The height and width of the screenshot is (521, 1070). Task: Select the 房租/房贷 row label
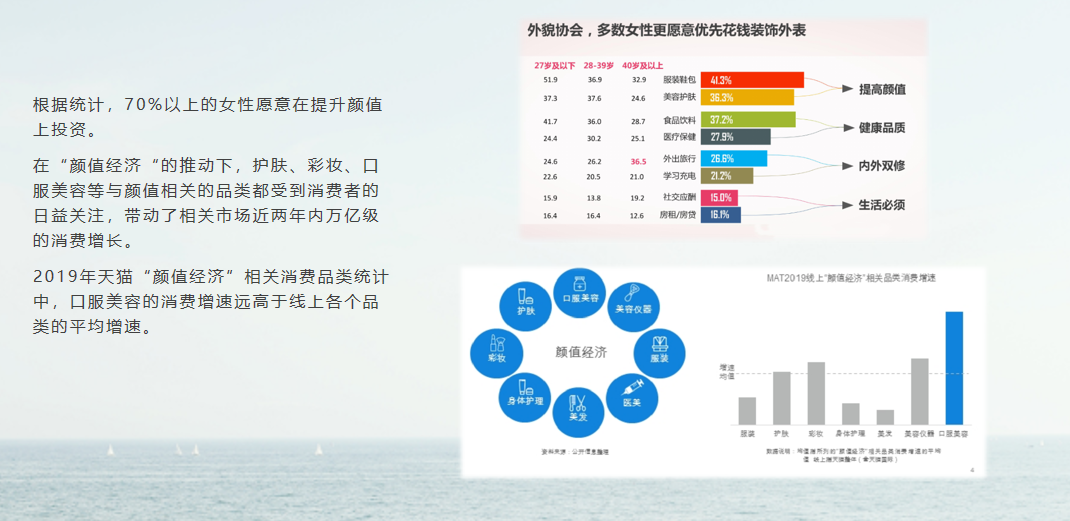coord(678,216)
